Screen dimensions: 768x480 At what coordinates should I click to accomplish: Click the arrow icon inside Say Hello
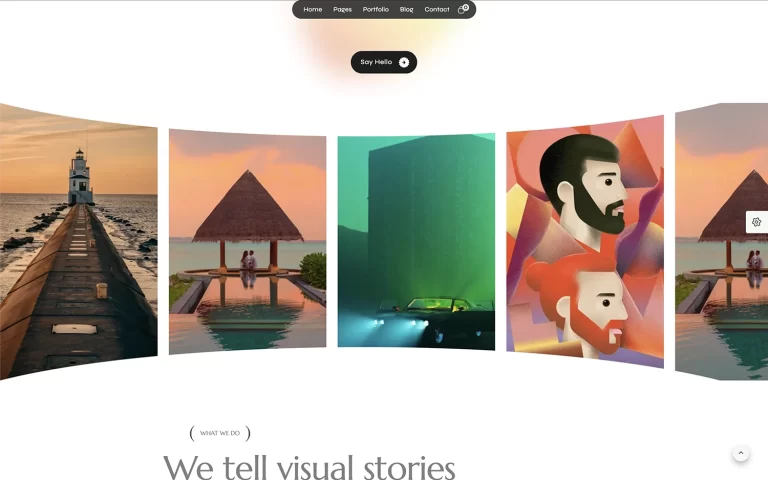pos(404,62)
